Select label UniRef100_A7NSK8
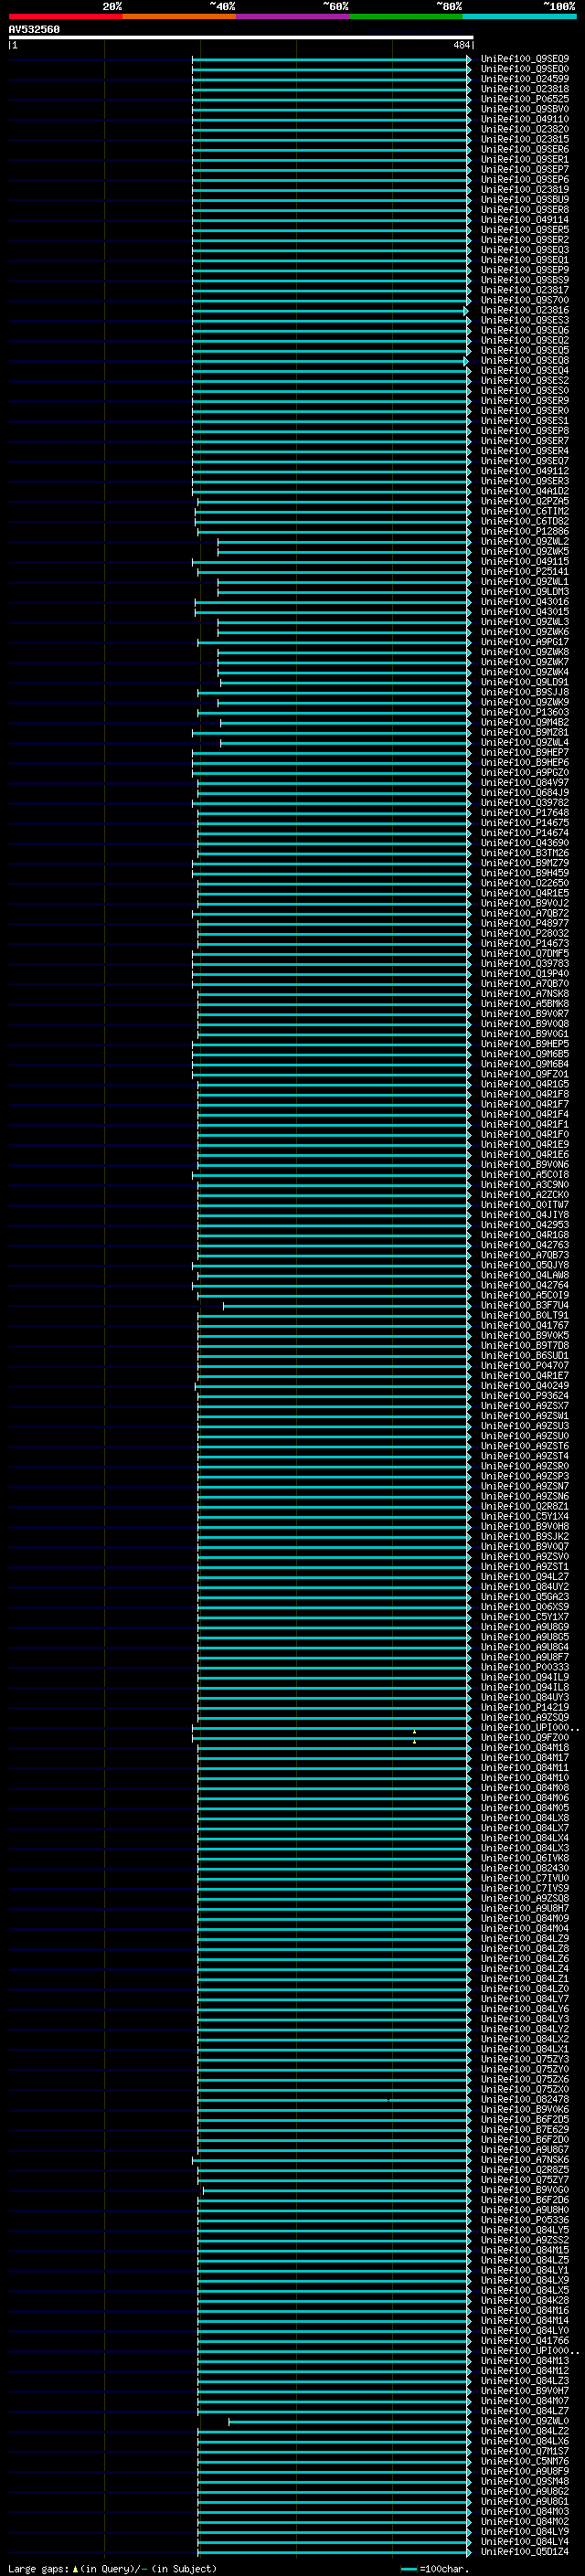The height and width of the screenshot is (2576, 585). coord(525,994)
